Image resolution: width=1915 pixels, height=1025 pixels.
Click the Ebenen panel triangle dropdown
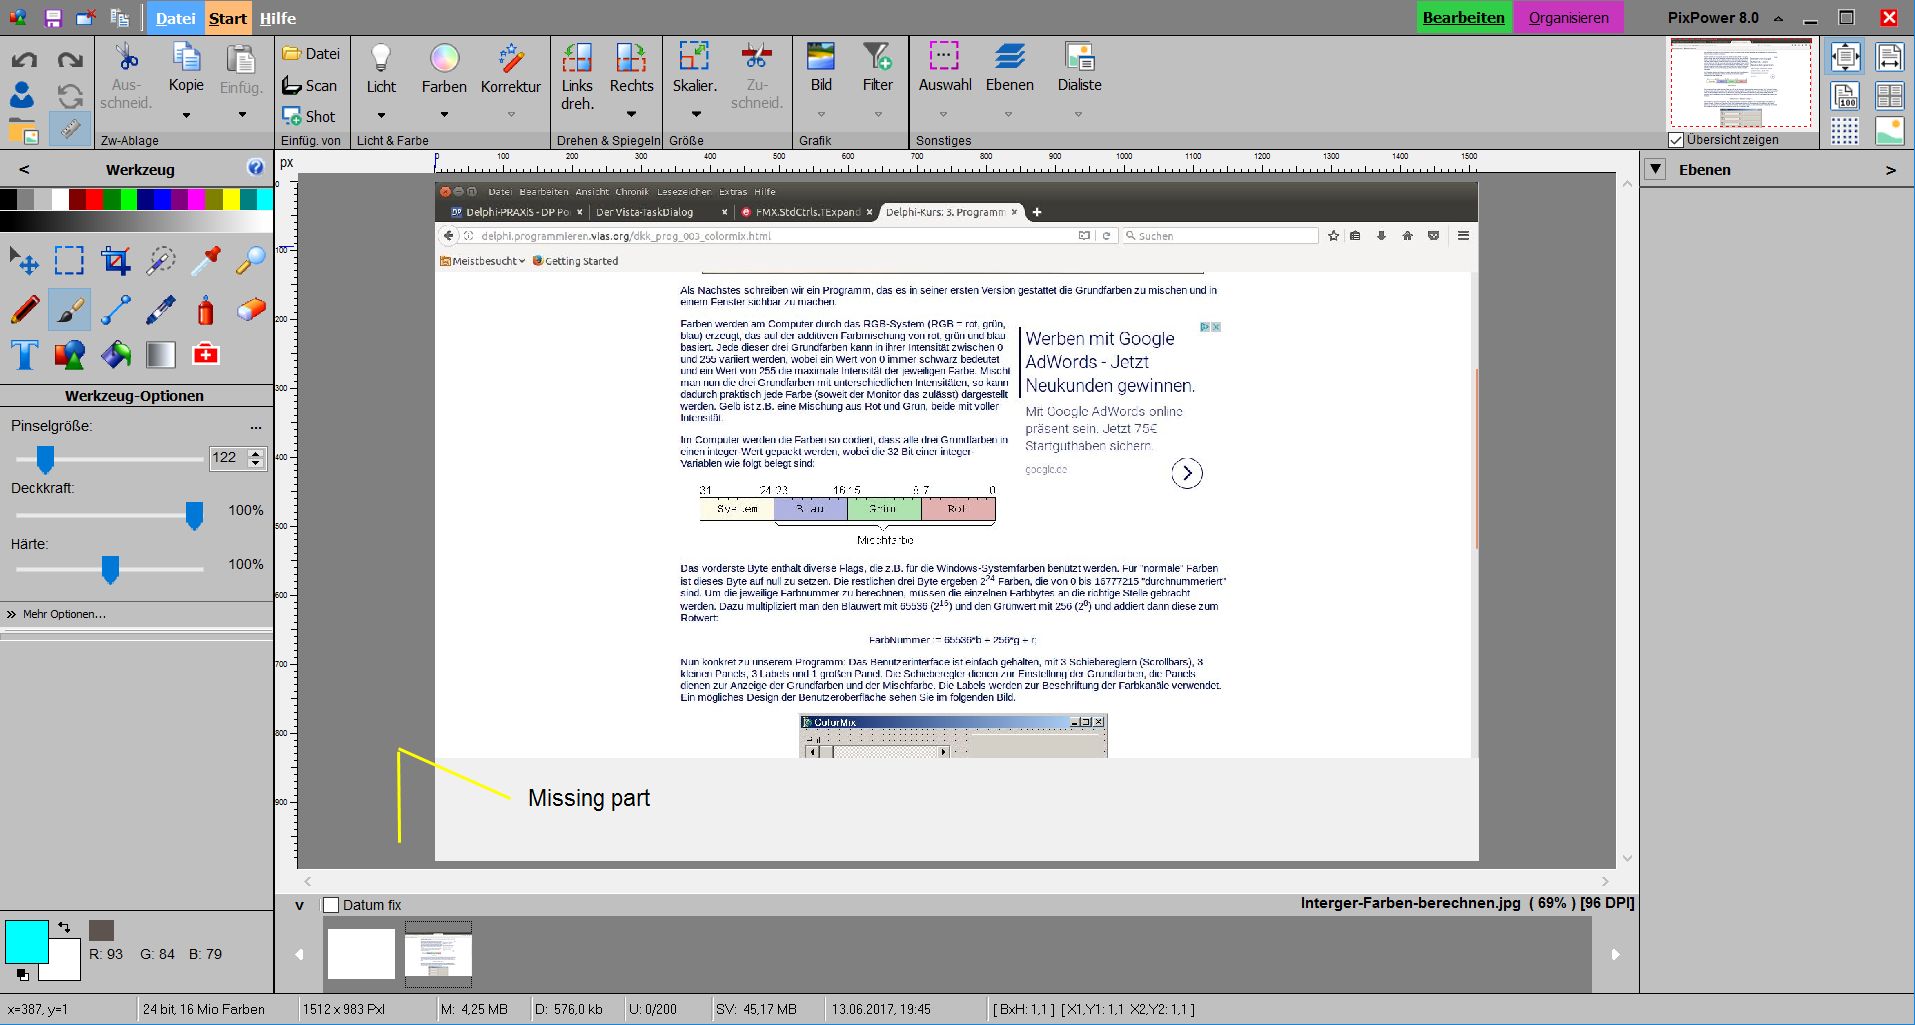coord(1656,169)
